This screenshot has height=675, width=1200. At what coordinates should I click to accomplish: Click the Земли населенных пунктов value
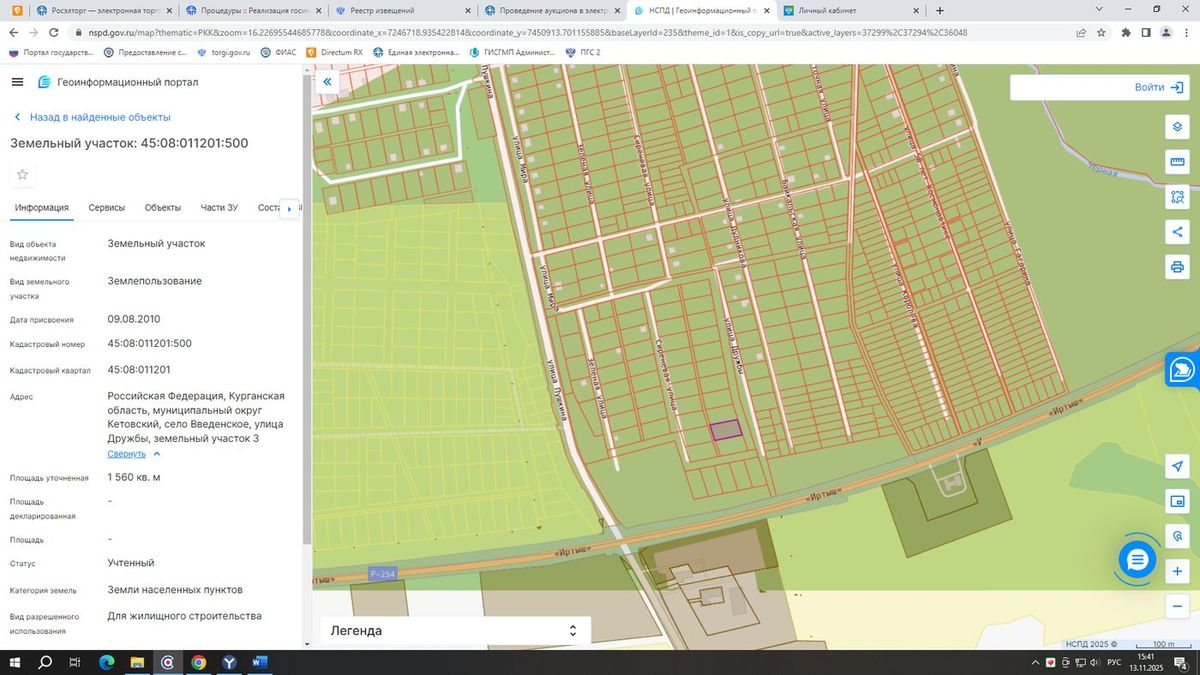tap(175, 589)
